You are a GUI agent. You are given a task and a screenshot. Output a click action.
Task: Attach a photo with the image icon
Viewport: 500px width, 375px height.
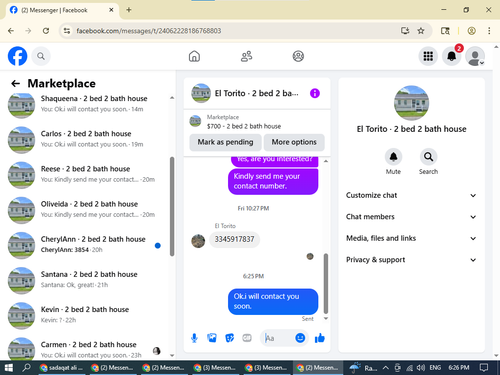click(x=212, y=338)
